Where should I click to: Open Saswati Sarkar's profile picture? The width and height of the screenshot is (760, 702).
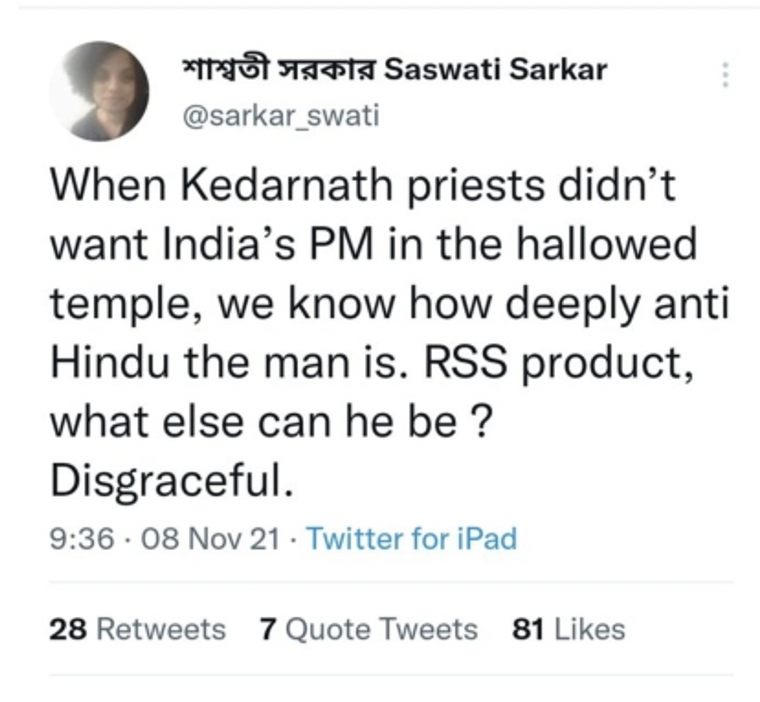pyautogui.click(x=99, y=91)
